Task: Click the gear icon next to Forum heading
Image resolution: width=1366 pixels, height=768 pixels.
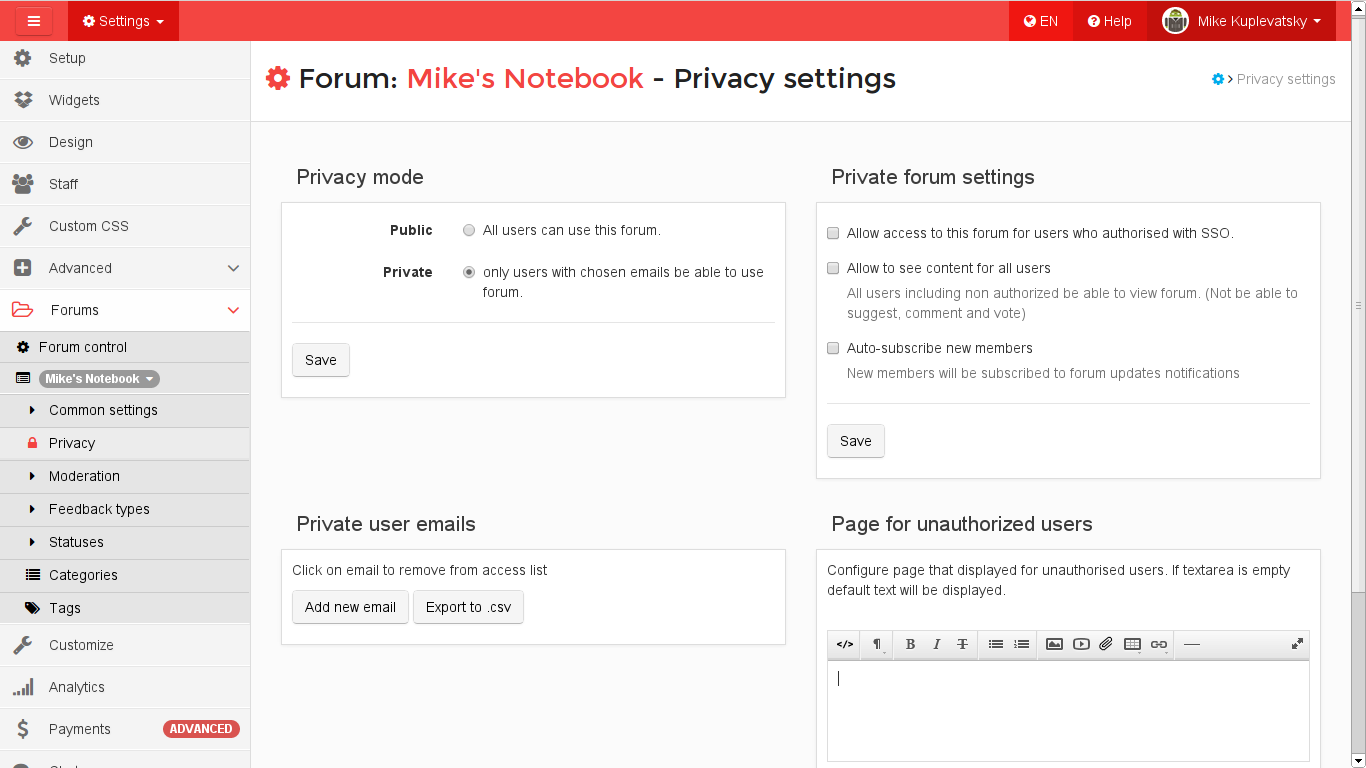Action: 278,78
